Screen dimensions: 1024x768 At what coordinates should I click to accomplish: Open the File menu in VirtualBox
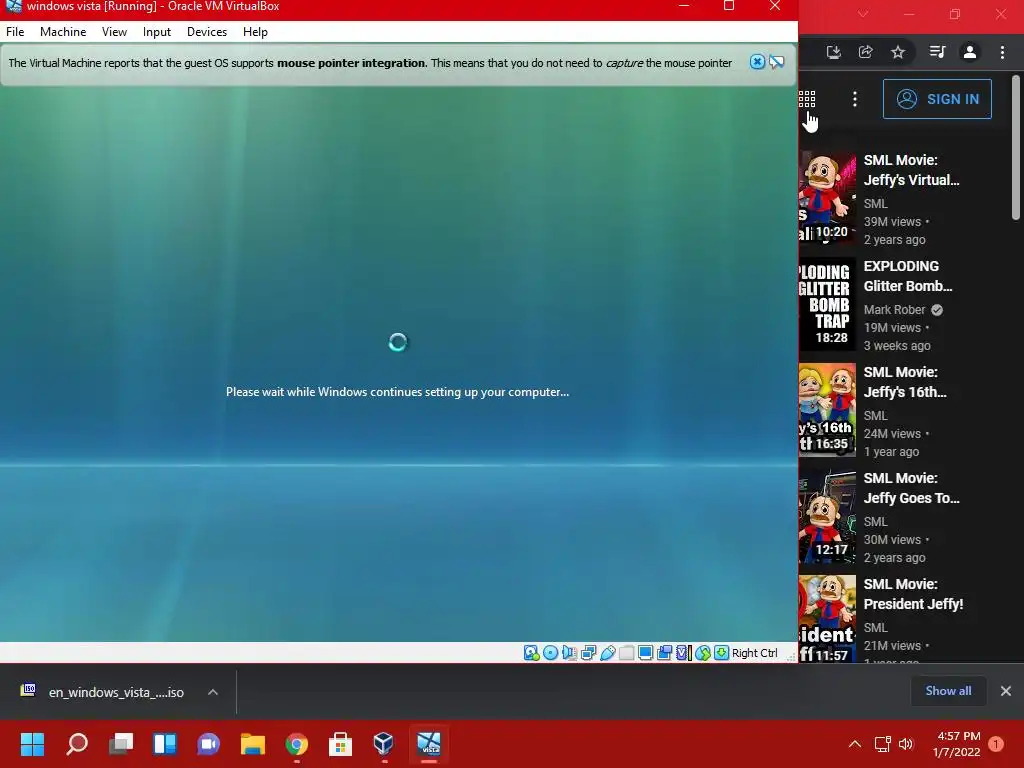coord(15,32)
